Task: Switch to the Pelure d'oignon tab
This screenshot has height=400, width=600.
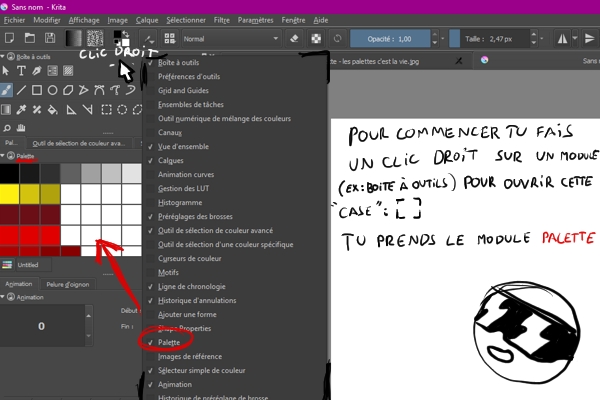Action: pos(68,284)
